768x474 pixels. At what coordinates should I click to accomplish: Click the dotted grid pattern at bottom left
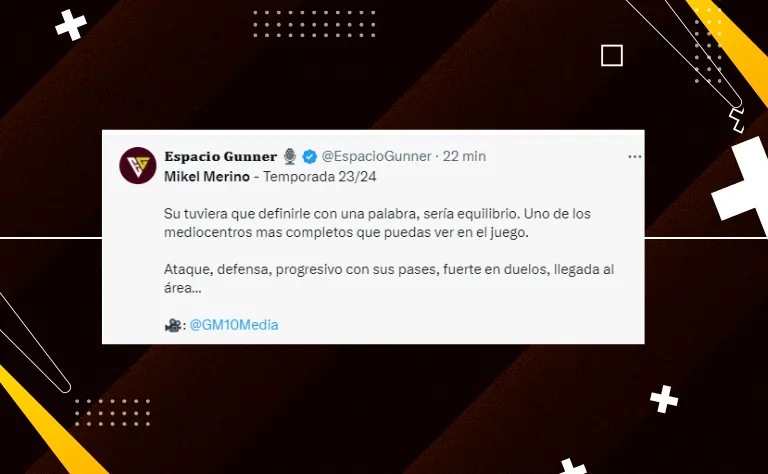coord(112,412)
